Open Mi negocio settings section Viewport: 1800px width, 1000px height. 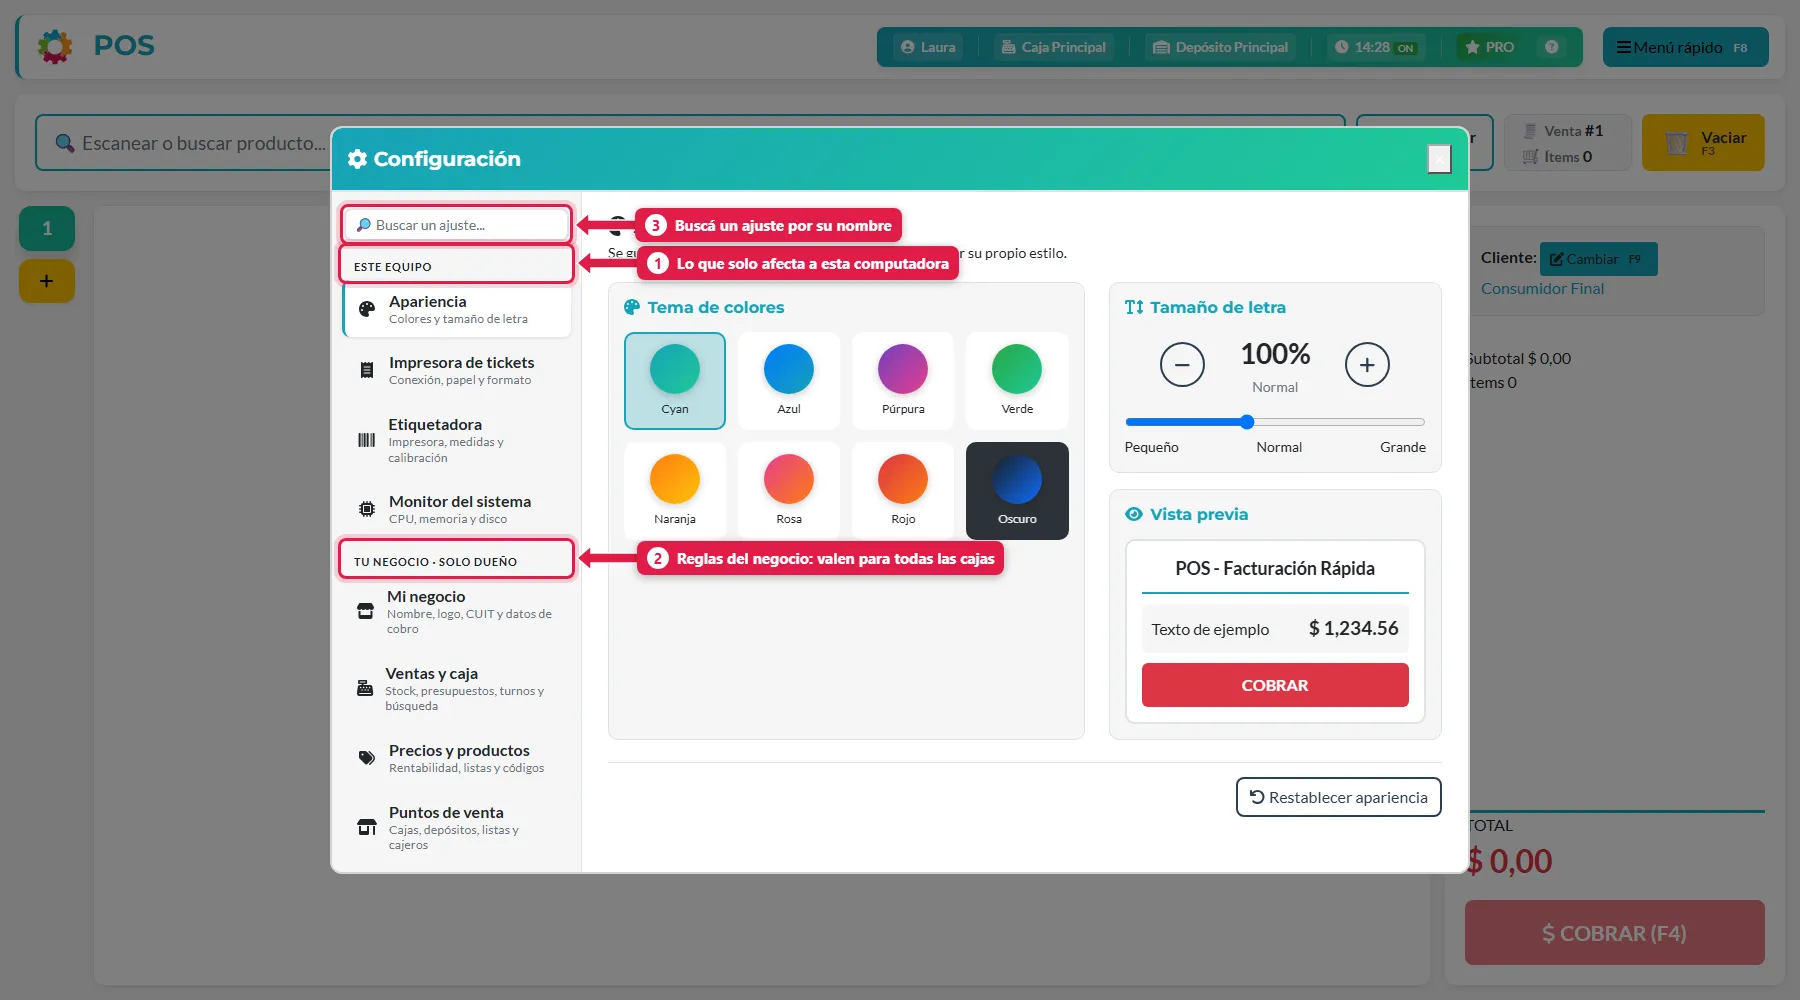point(457,612)
